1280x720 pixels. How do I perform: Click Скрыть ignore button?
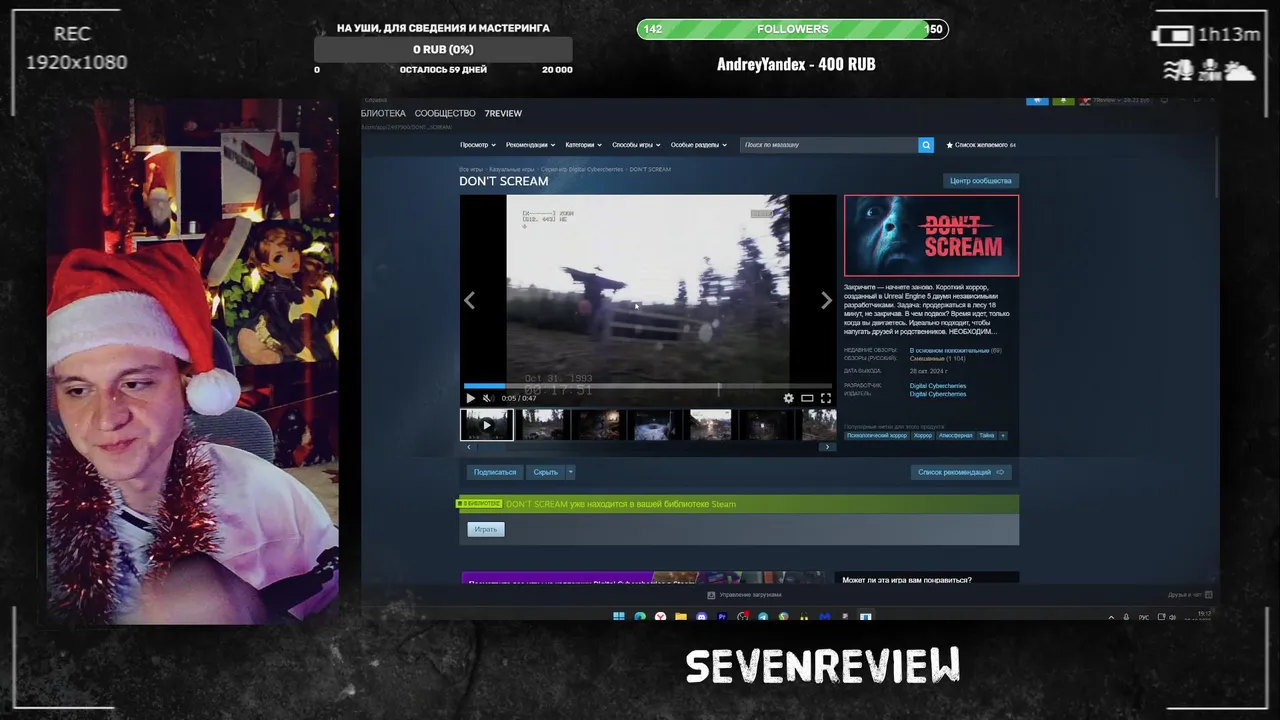coord(545,472)
